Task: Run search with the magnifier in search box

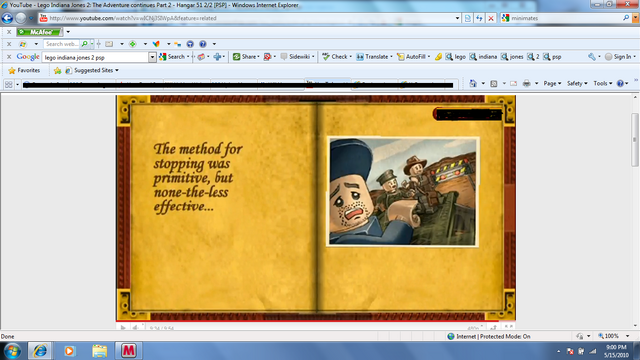Action: (626, 18)
